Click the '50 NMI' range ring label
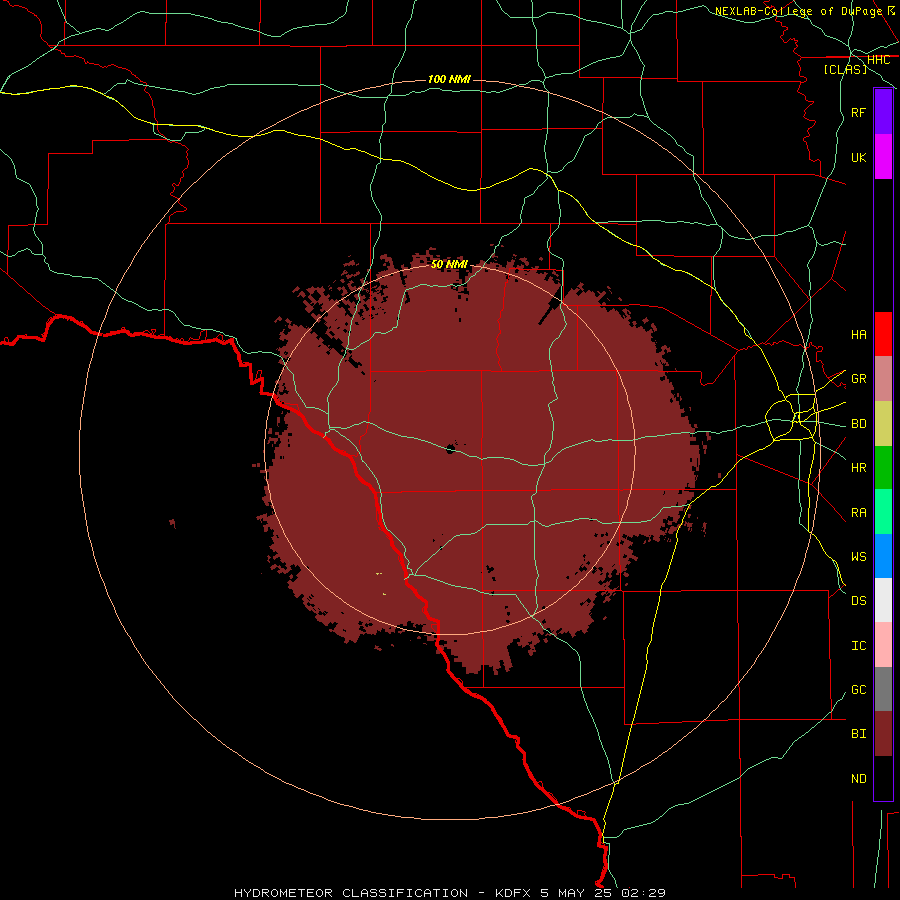900x900 pixels. pos(449,264)
